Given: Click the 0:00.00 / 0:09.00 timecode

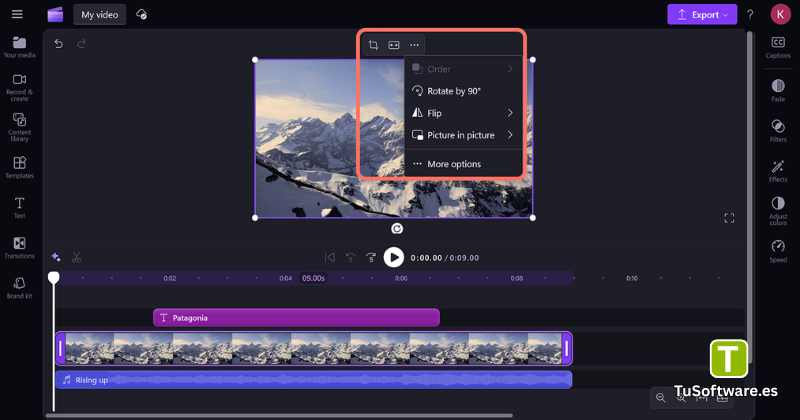Looking at the screenshot, I should pos(445,258).
